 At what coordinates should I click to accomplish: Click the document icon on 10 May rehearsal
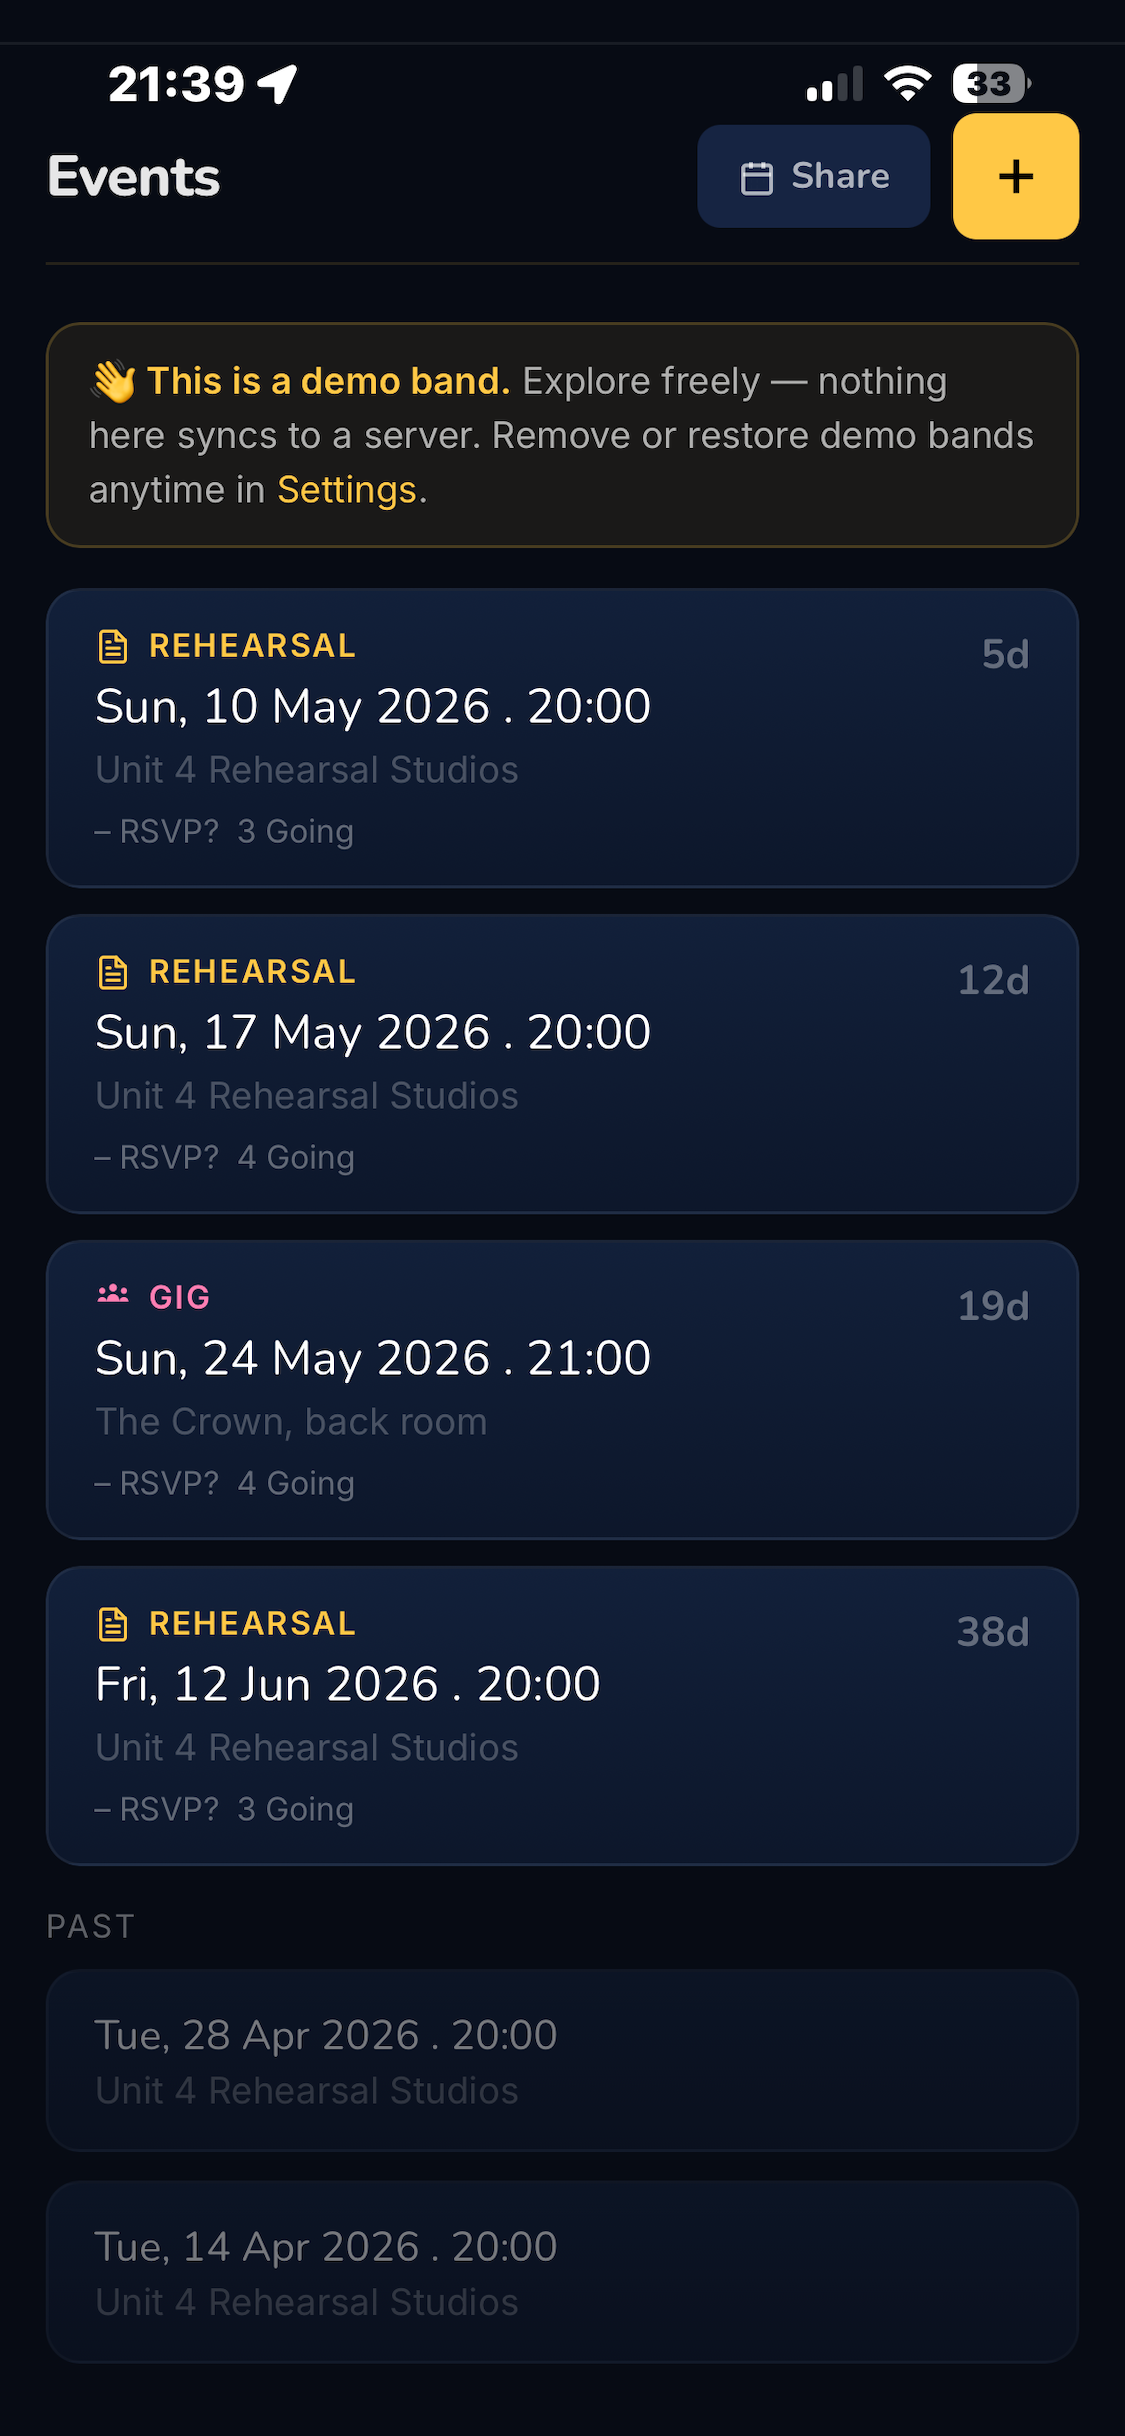(113, 646)
